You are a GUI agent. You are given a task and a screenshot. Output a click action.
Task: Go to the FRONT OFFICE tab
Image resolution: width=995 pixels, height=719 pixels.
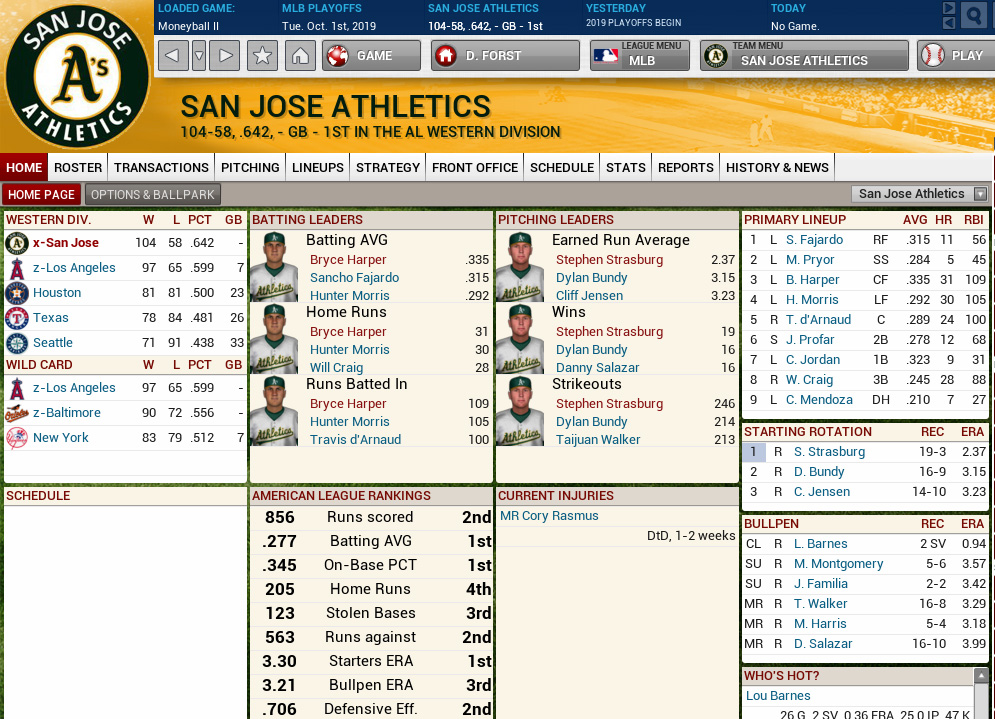(475, 168)
